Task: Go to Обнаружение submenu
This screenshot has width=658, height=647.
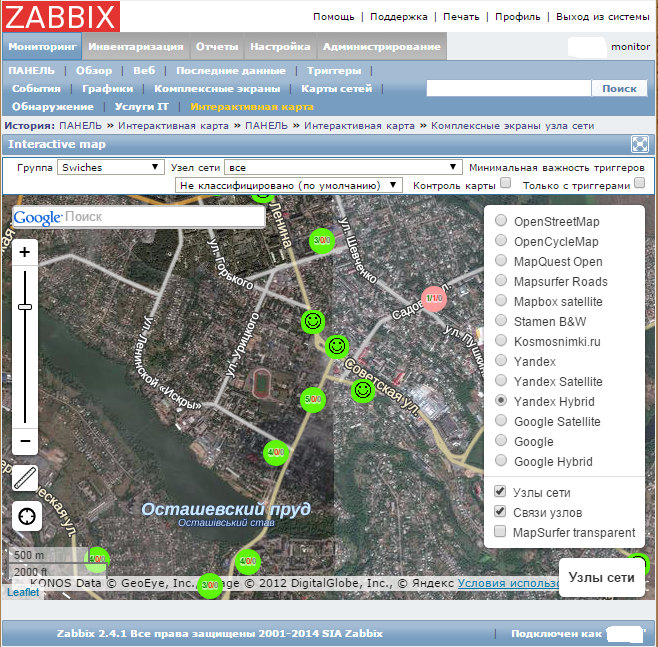Action: click(53, 107)
